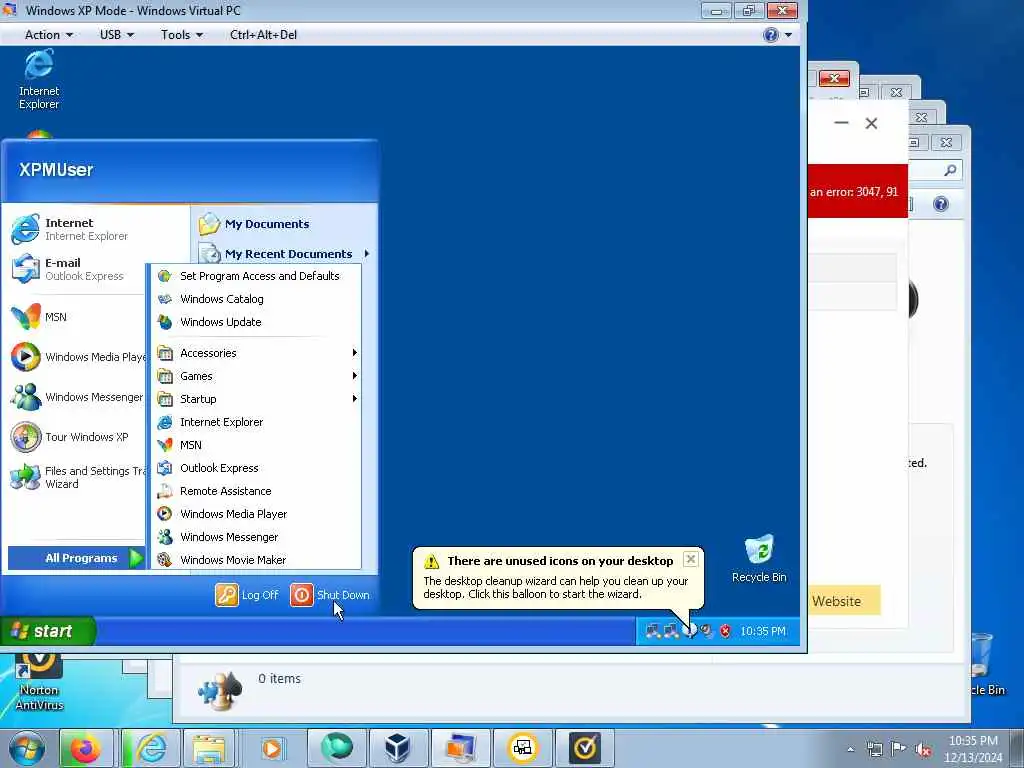Click the network tray icon in Windows 7
The width and height of the screenshot is (1024, 768).
(x=874, y=749)
